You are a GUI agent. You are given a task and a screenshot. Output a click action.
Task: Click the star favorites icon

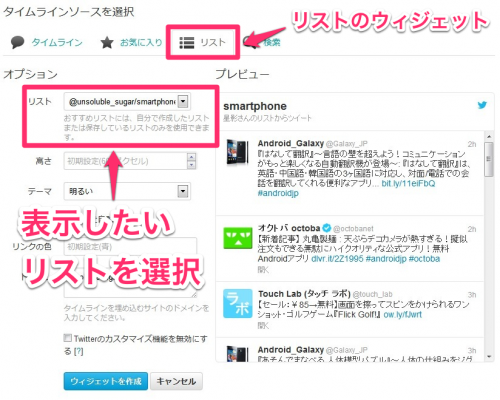click(107, 42)
